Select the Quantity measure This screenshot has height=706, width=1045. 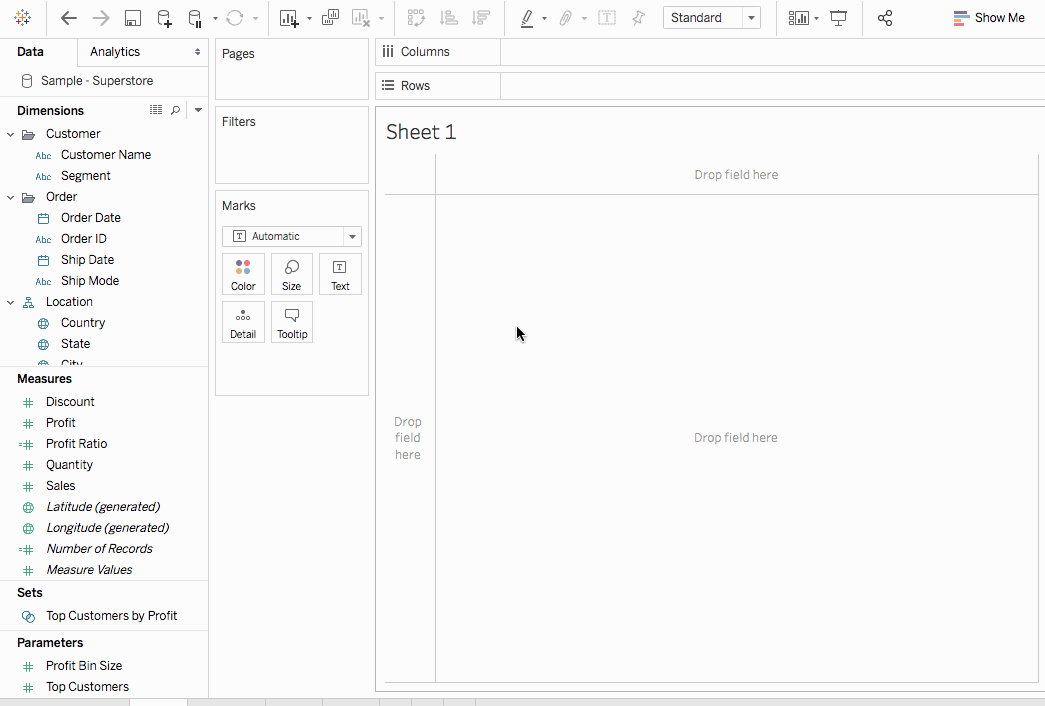tap(69, 465)
